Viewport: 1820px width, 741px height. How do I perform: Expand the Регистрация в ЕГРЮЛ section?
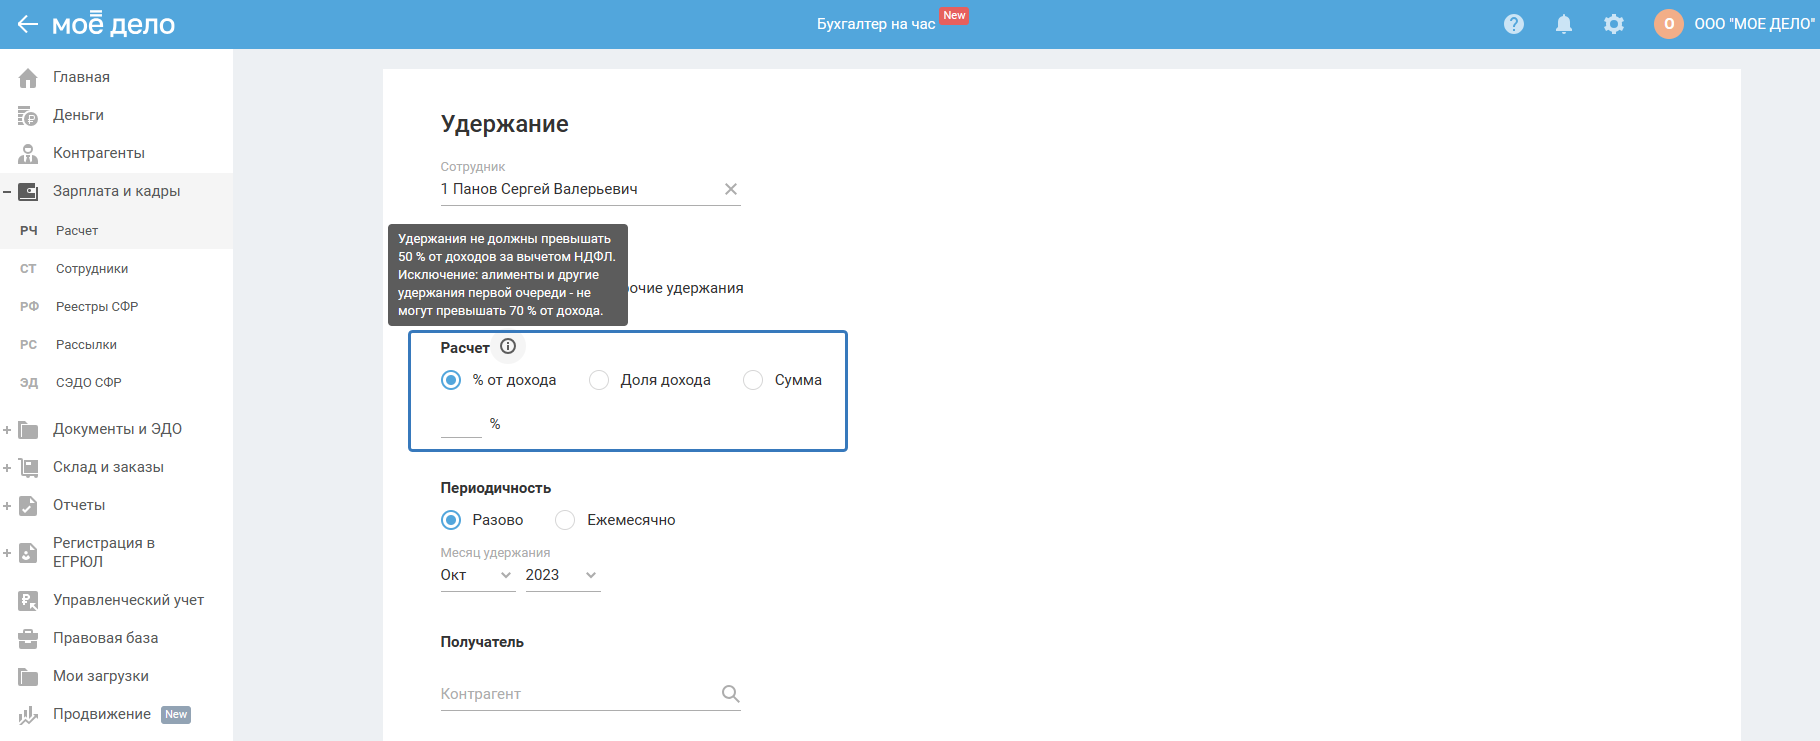(x=7, y=552)
